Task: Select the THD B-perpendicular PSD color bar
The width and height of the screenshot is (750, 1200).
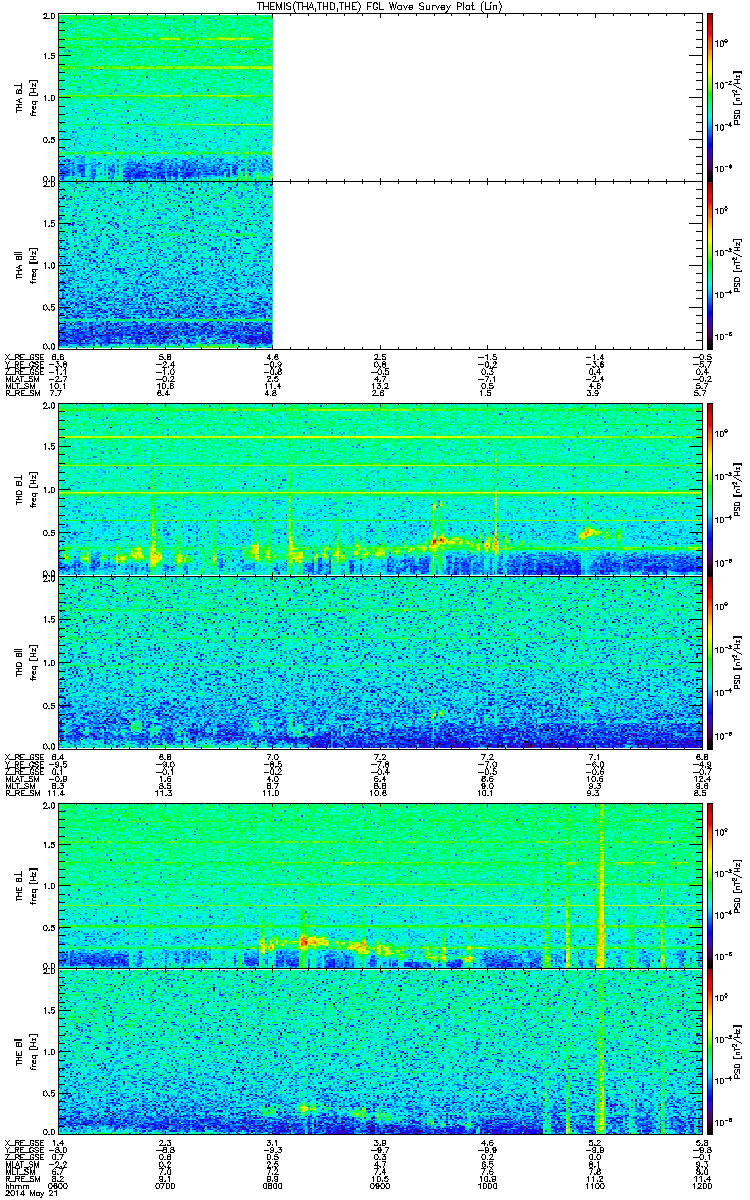Action: (710, 489)
